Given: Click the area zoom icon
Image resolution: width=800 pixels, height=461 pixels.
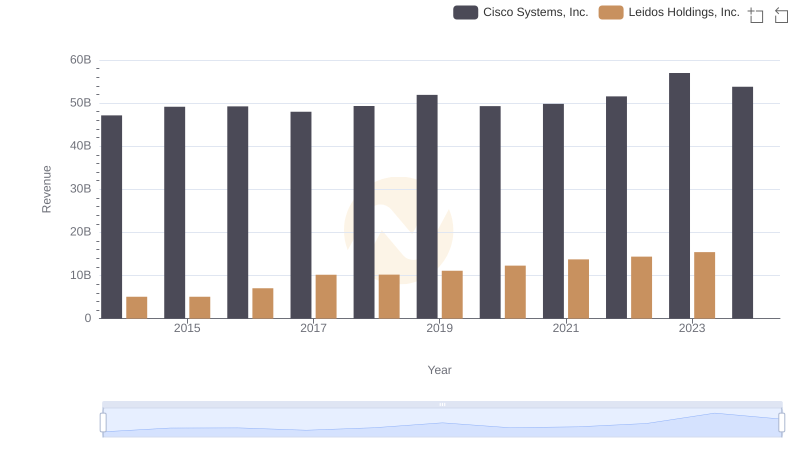Looking at the screenshot, I should pyautogui.click(x=756, y=15).
